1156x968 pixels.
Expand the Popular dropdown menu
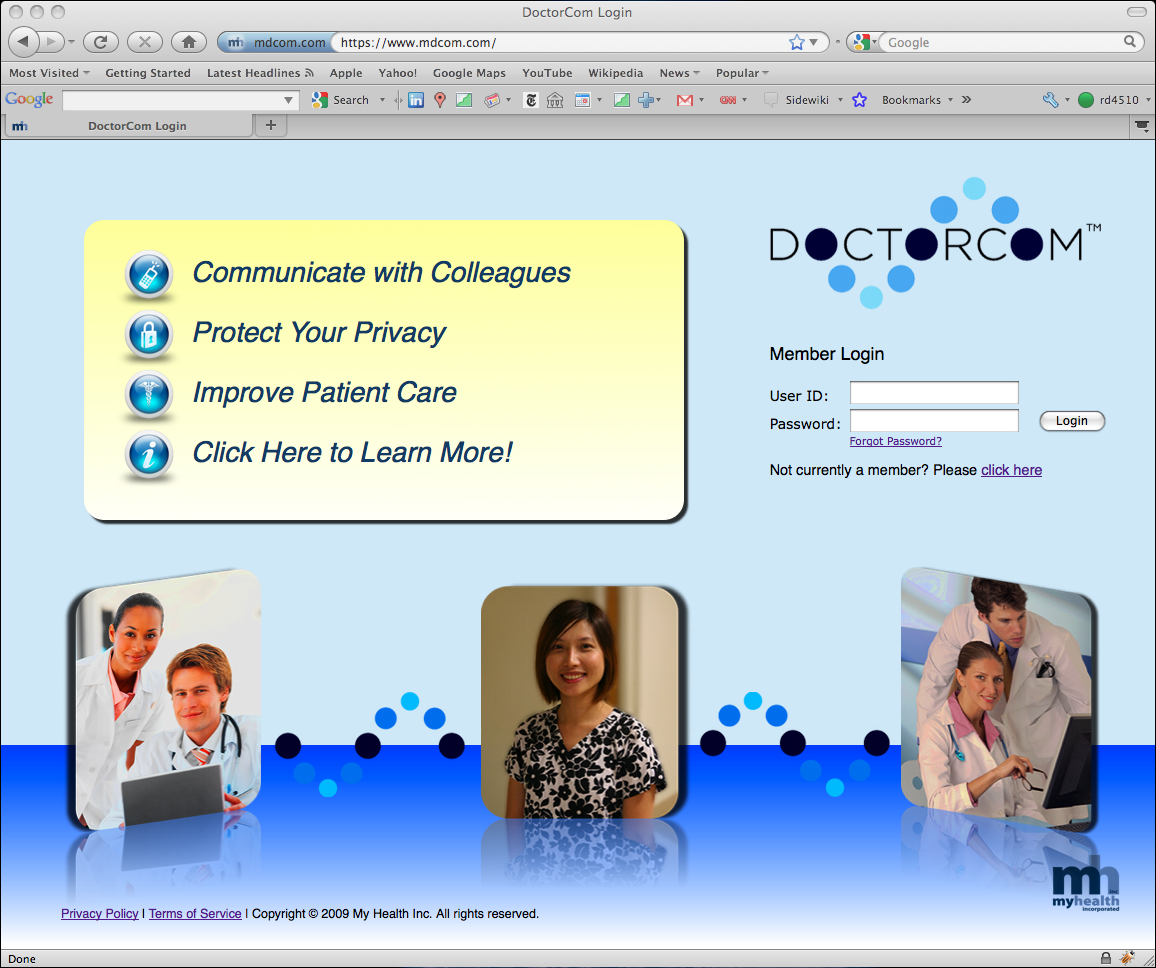point(741,72)
